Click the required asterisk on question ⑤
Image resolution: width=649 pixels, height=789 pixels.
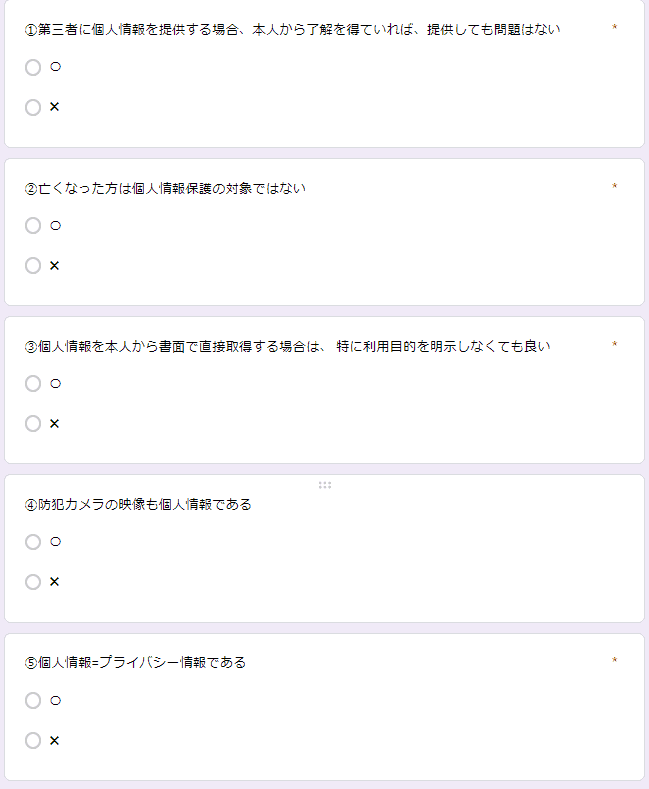(x=614, y=662)
